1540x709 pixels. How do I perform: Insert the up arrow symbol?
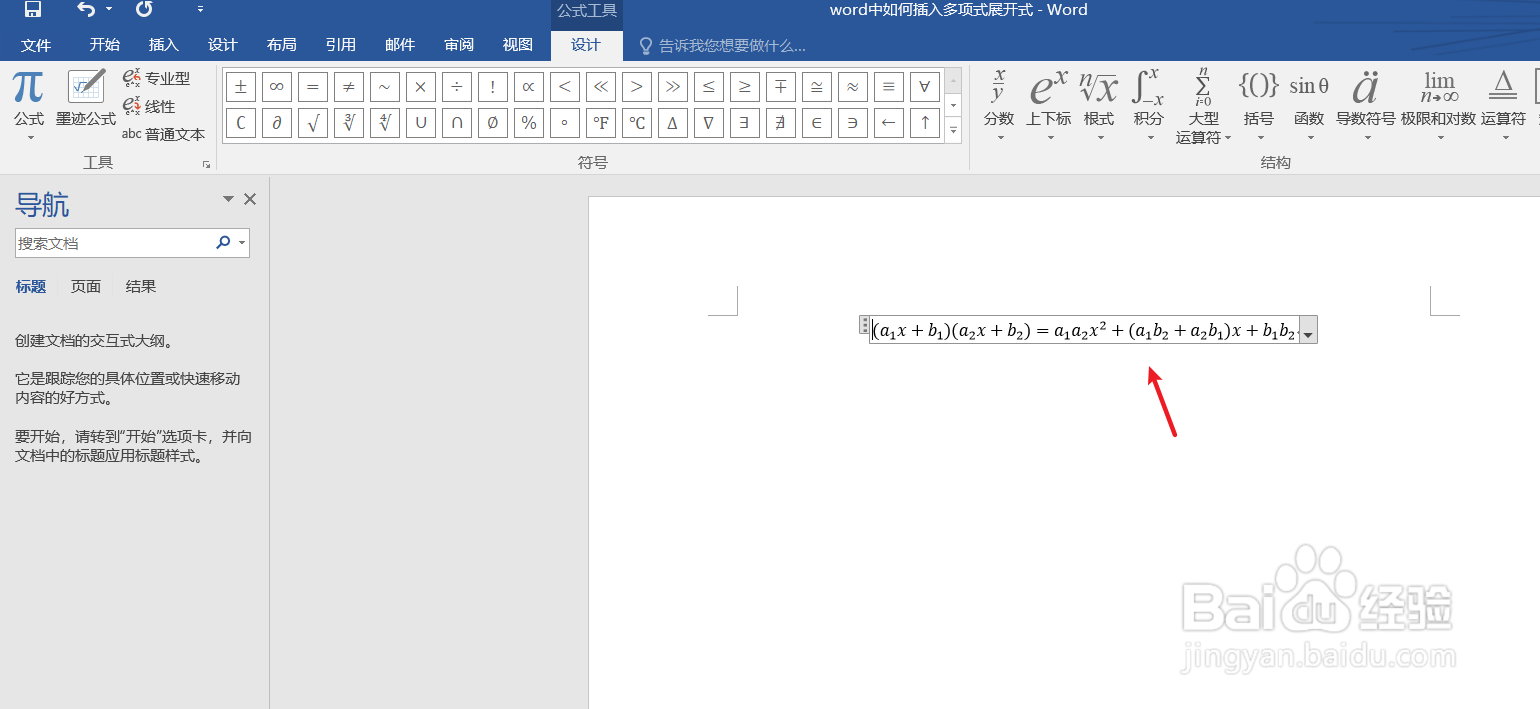coord(925,123)
